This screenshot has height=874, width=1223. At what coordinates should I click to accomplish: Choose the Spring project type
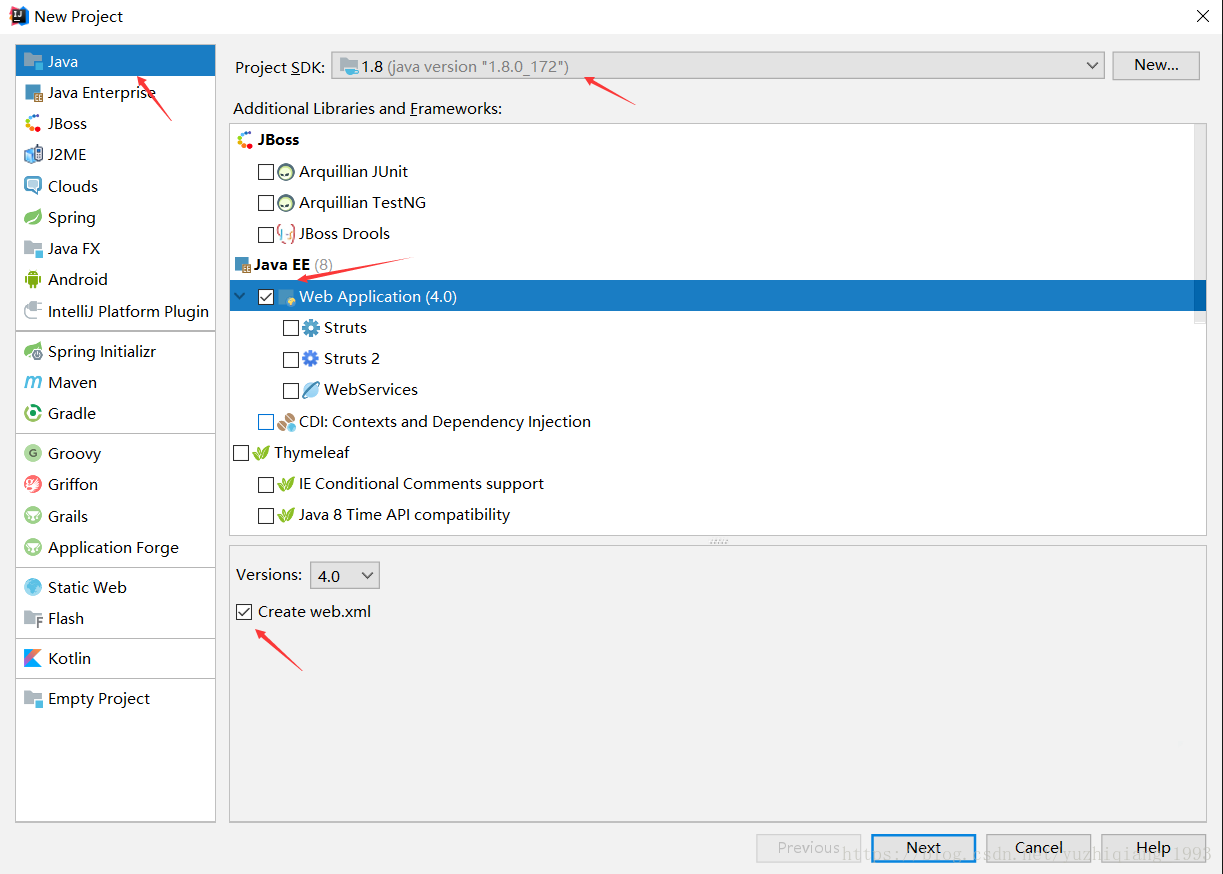115,217
